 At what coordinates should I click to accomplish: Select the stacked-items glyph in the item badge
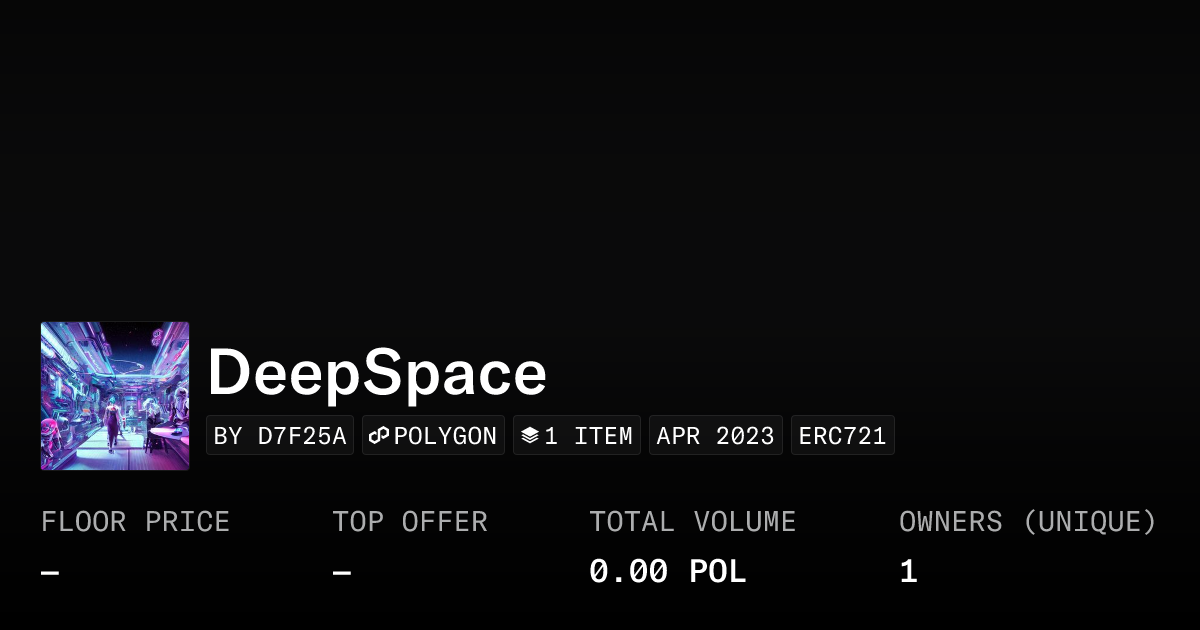coord(530,434)
